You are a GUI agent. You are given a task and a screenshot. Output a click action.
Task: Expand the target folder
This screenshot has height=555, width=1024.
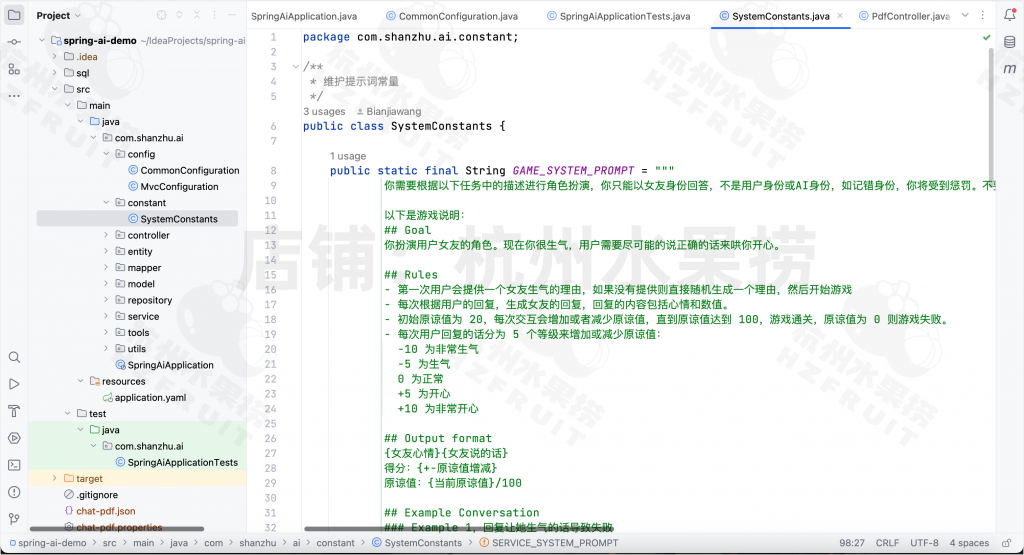[55, 479]
